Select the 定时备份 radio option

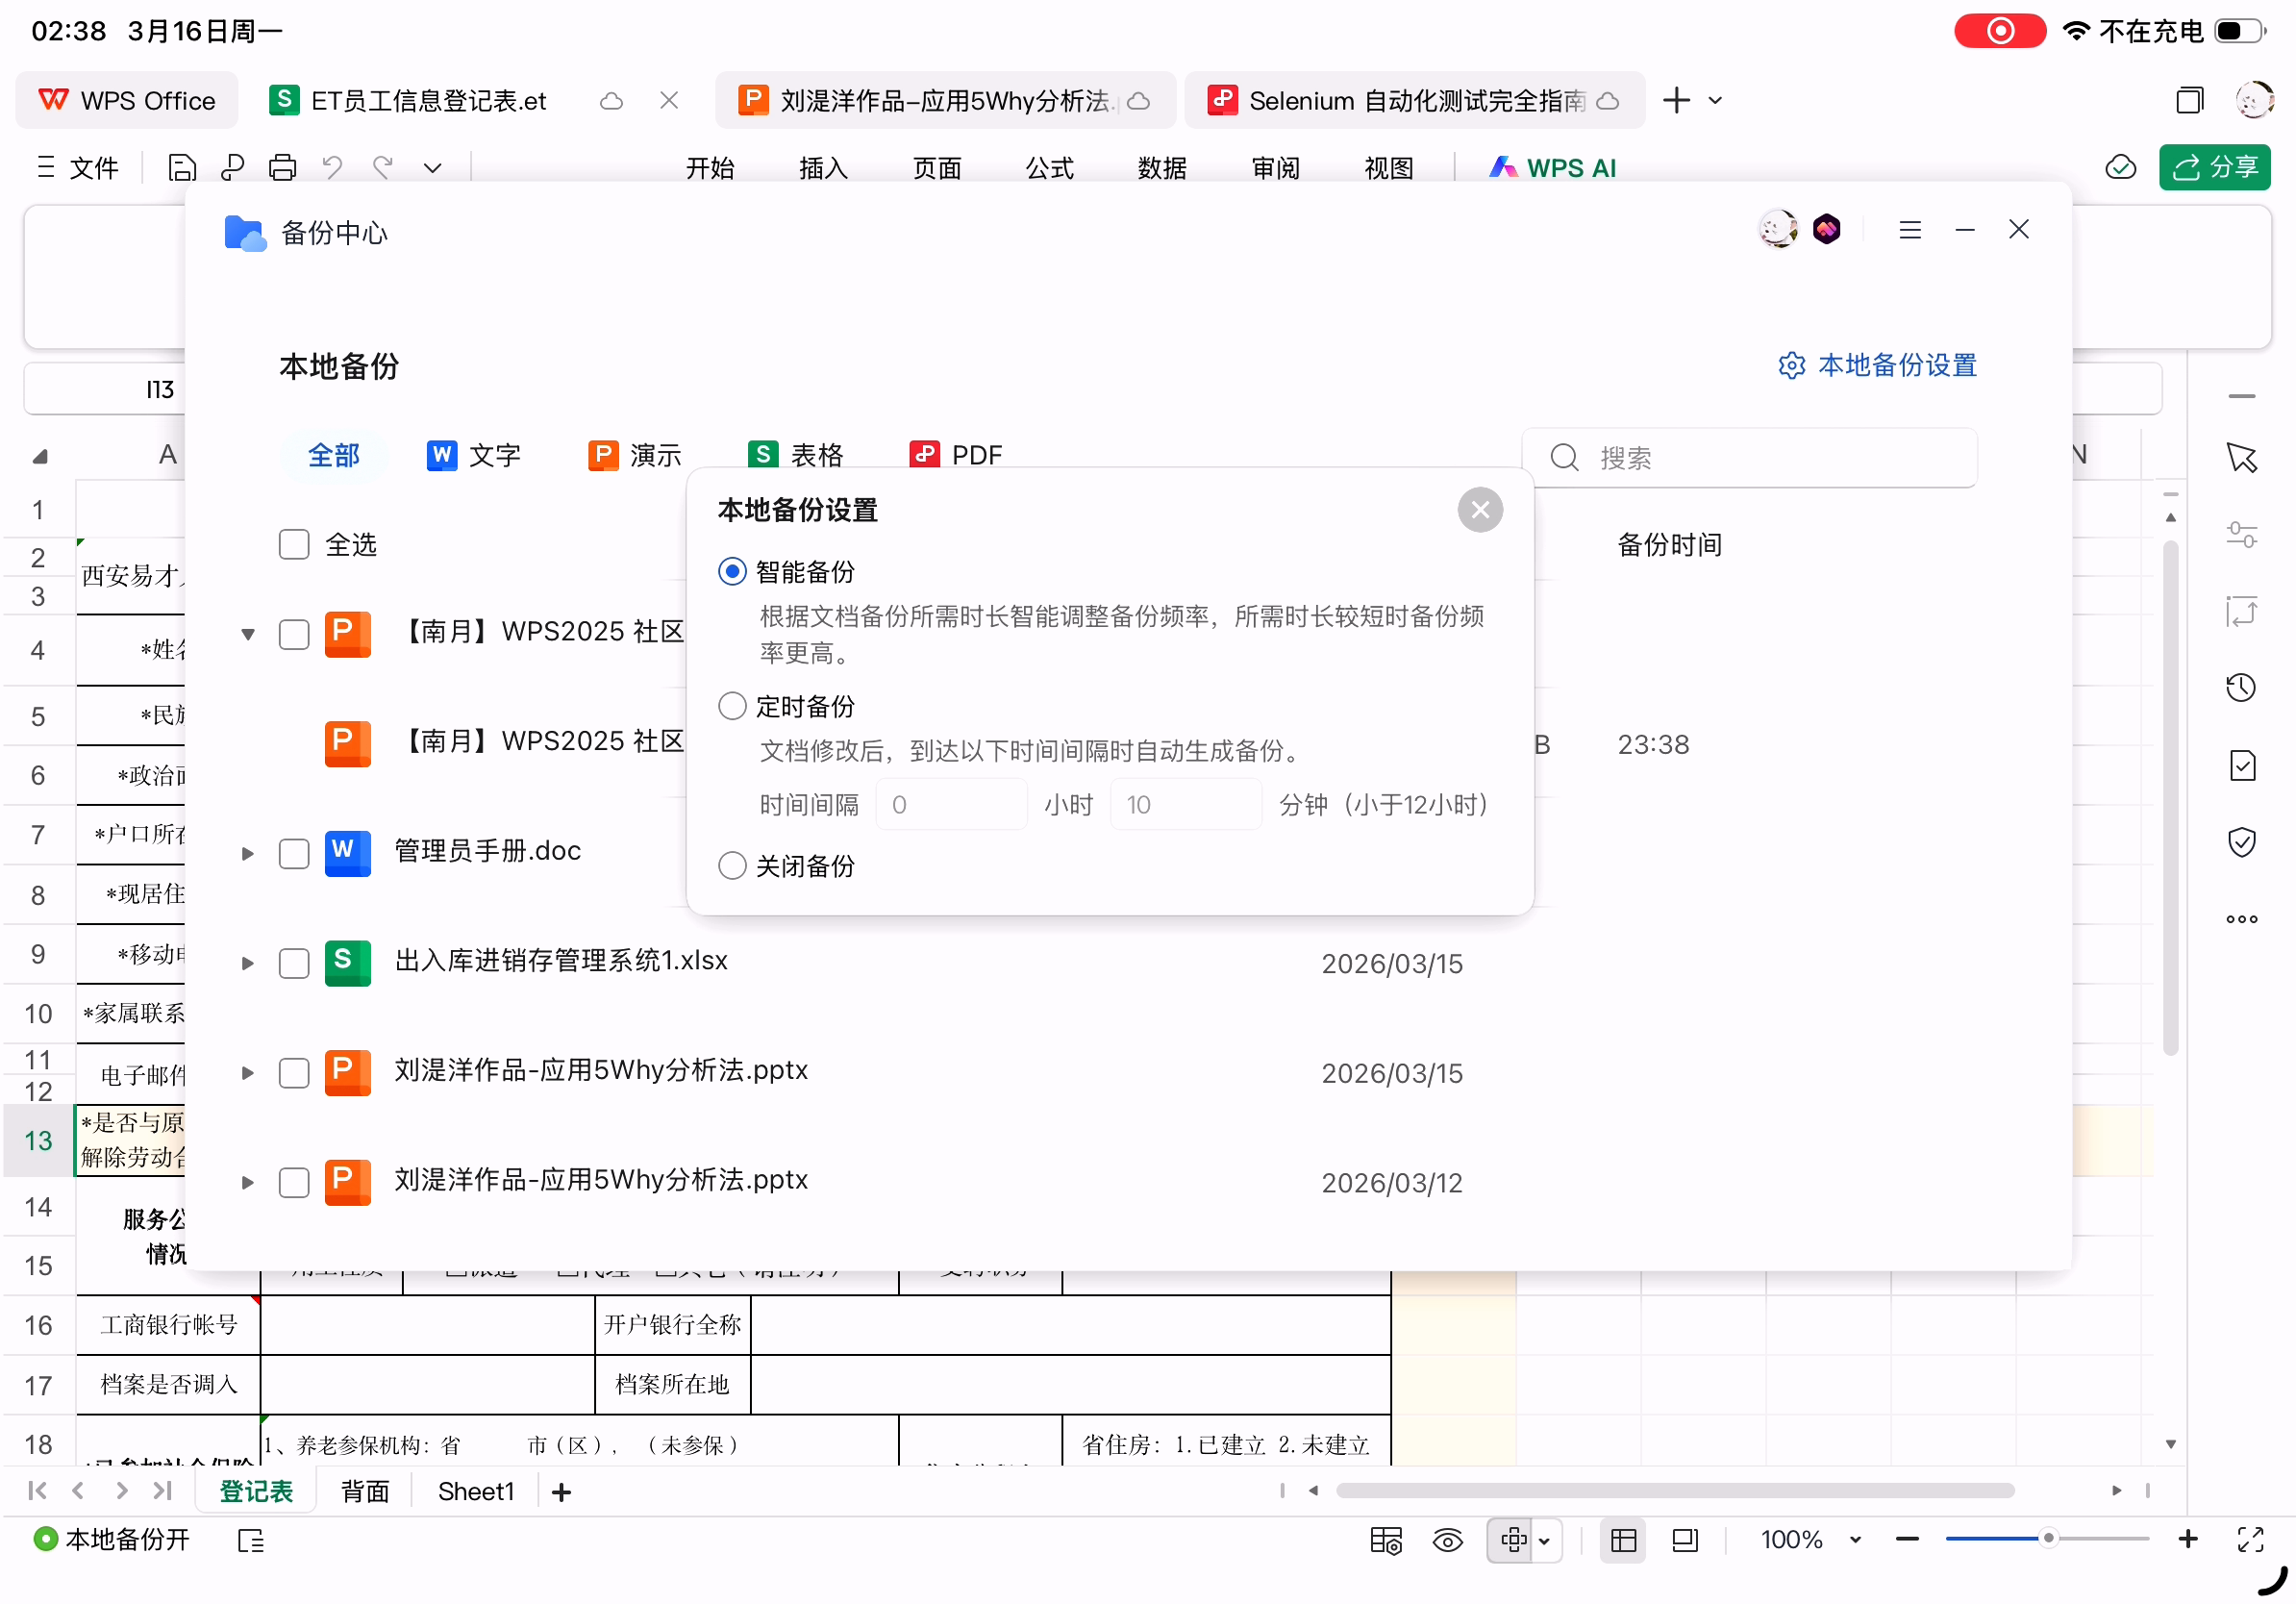pos(732,706)
